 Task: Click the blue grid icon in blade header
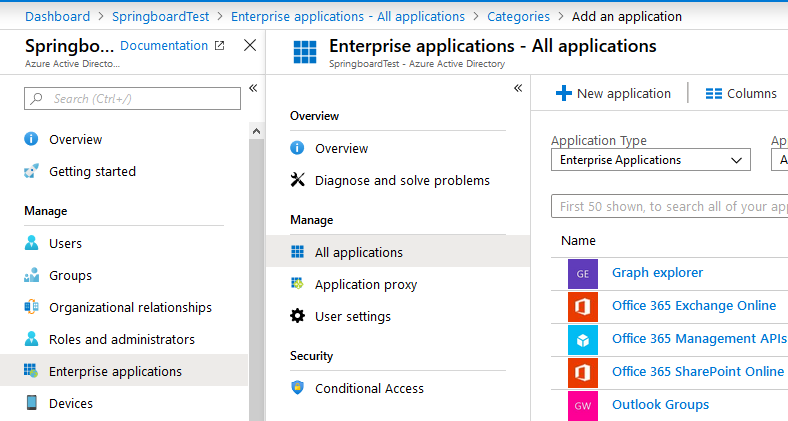pyautogui.click(x=305, y=52)
